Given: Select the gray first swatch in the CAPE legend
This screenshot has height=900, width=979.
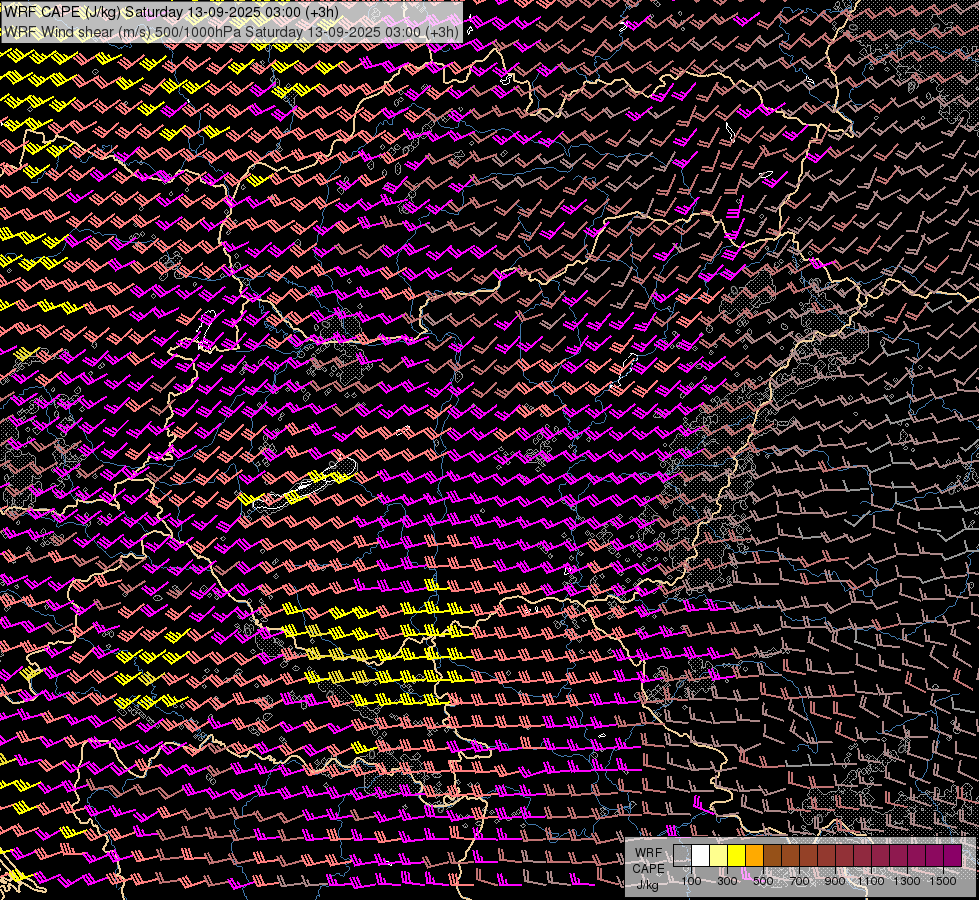Looking at the screenshot, I should [x=682, y=855].
